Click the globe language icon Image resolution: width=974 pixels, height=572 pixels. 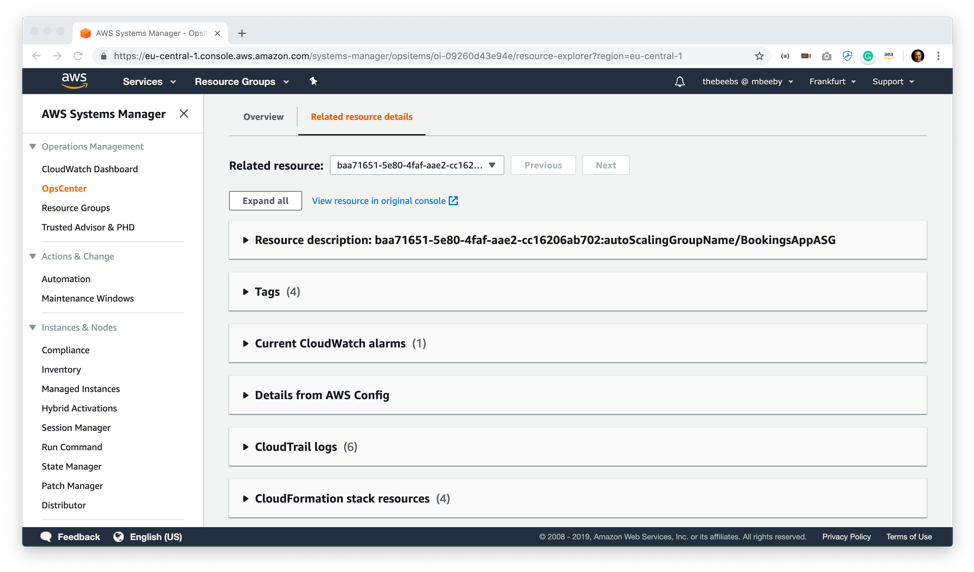(x=119, y=537)
